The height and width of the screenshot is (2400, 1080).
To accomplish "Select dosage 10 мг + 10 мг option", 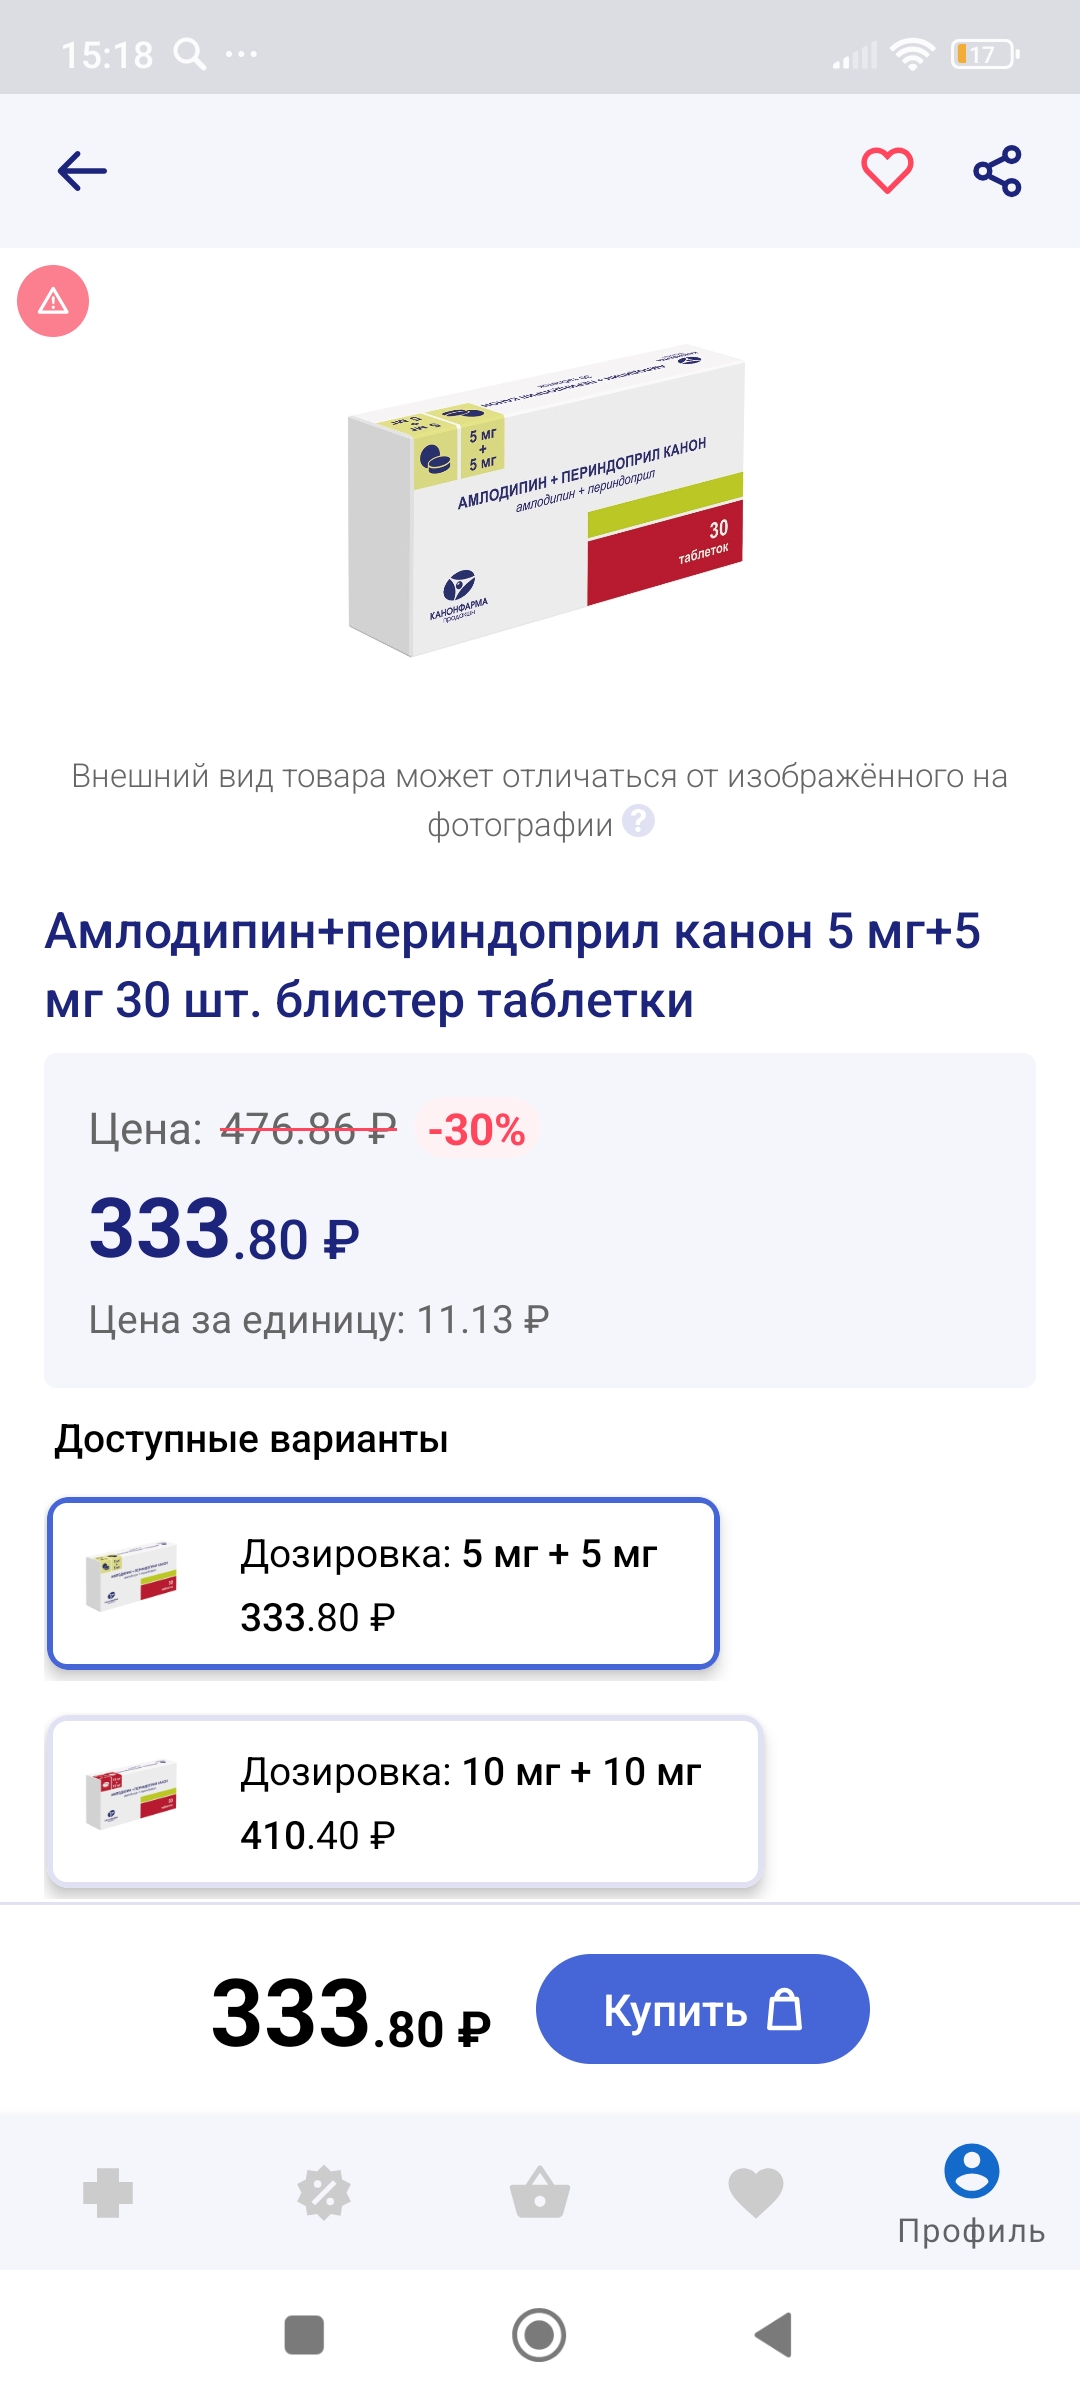I will 404,1801.
